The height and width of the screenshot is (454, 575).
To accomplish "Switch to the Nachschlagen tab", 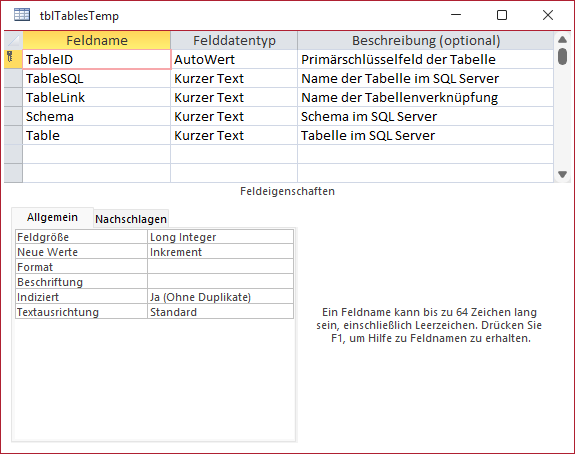I will point(131,219).
